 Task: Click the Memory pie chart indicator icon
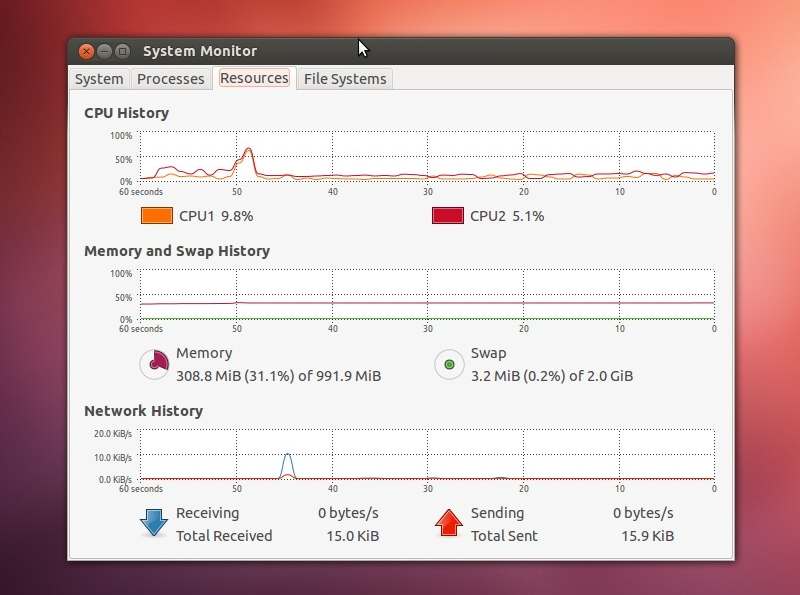[154, 365]
